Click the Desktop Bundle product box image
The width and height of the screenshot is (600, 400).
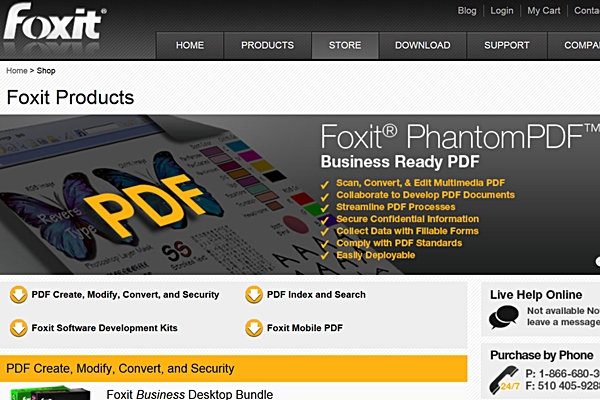tap(50, 393)
